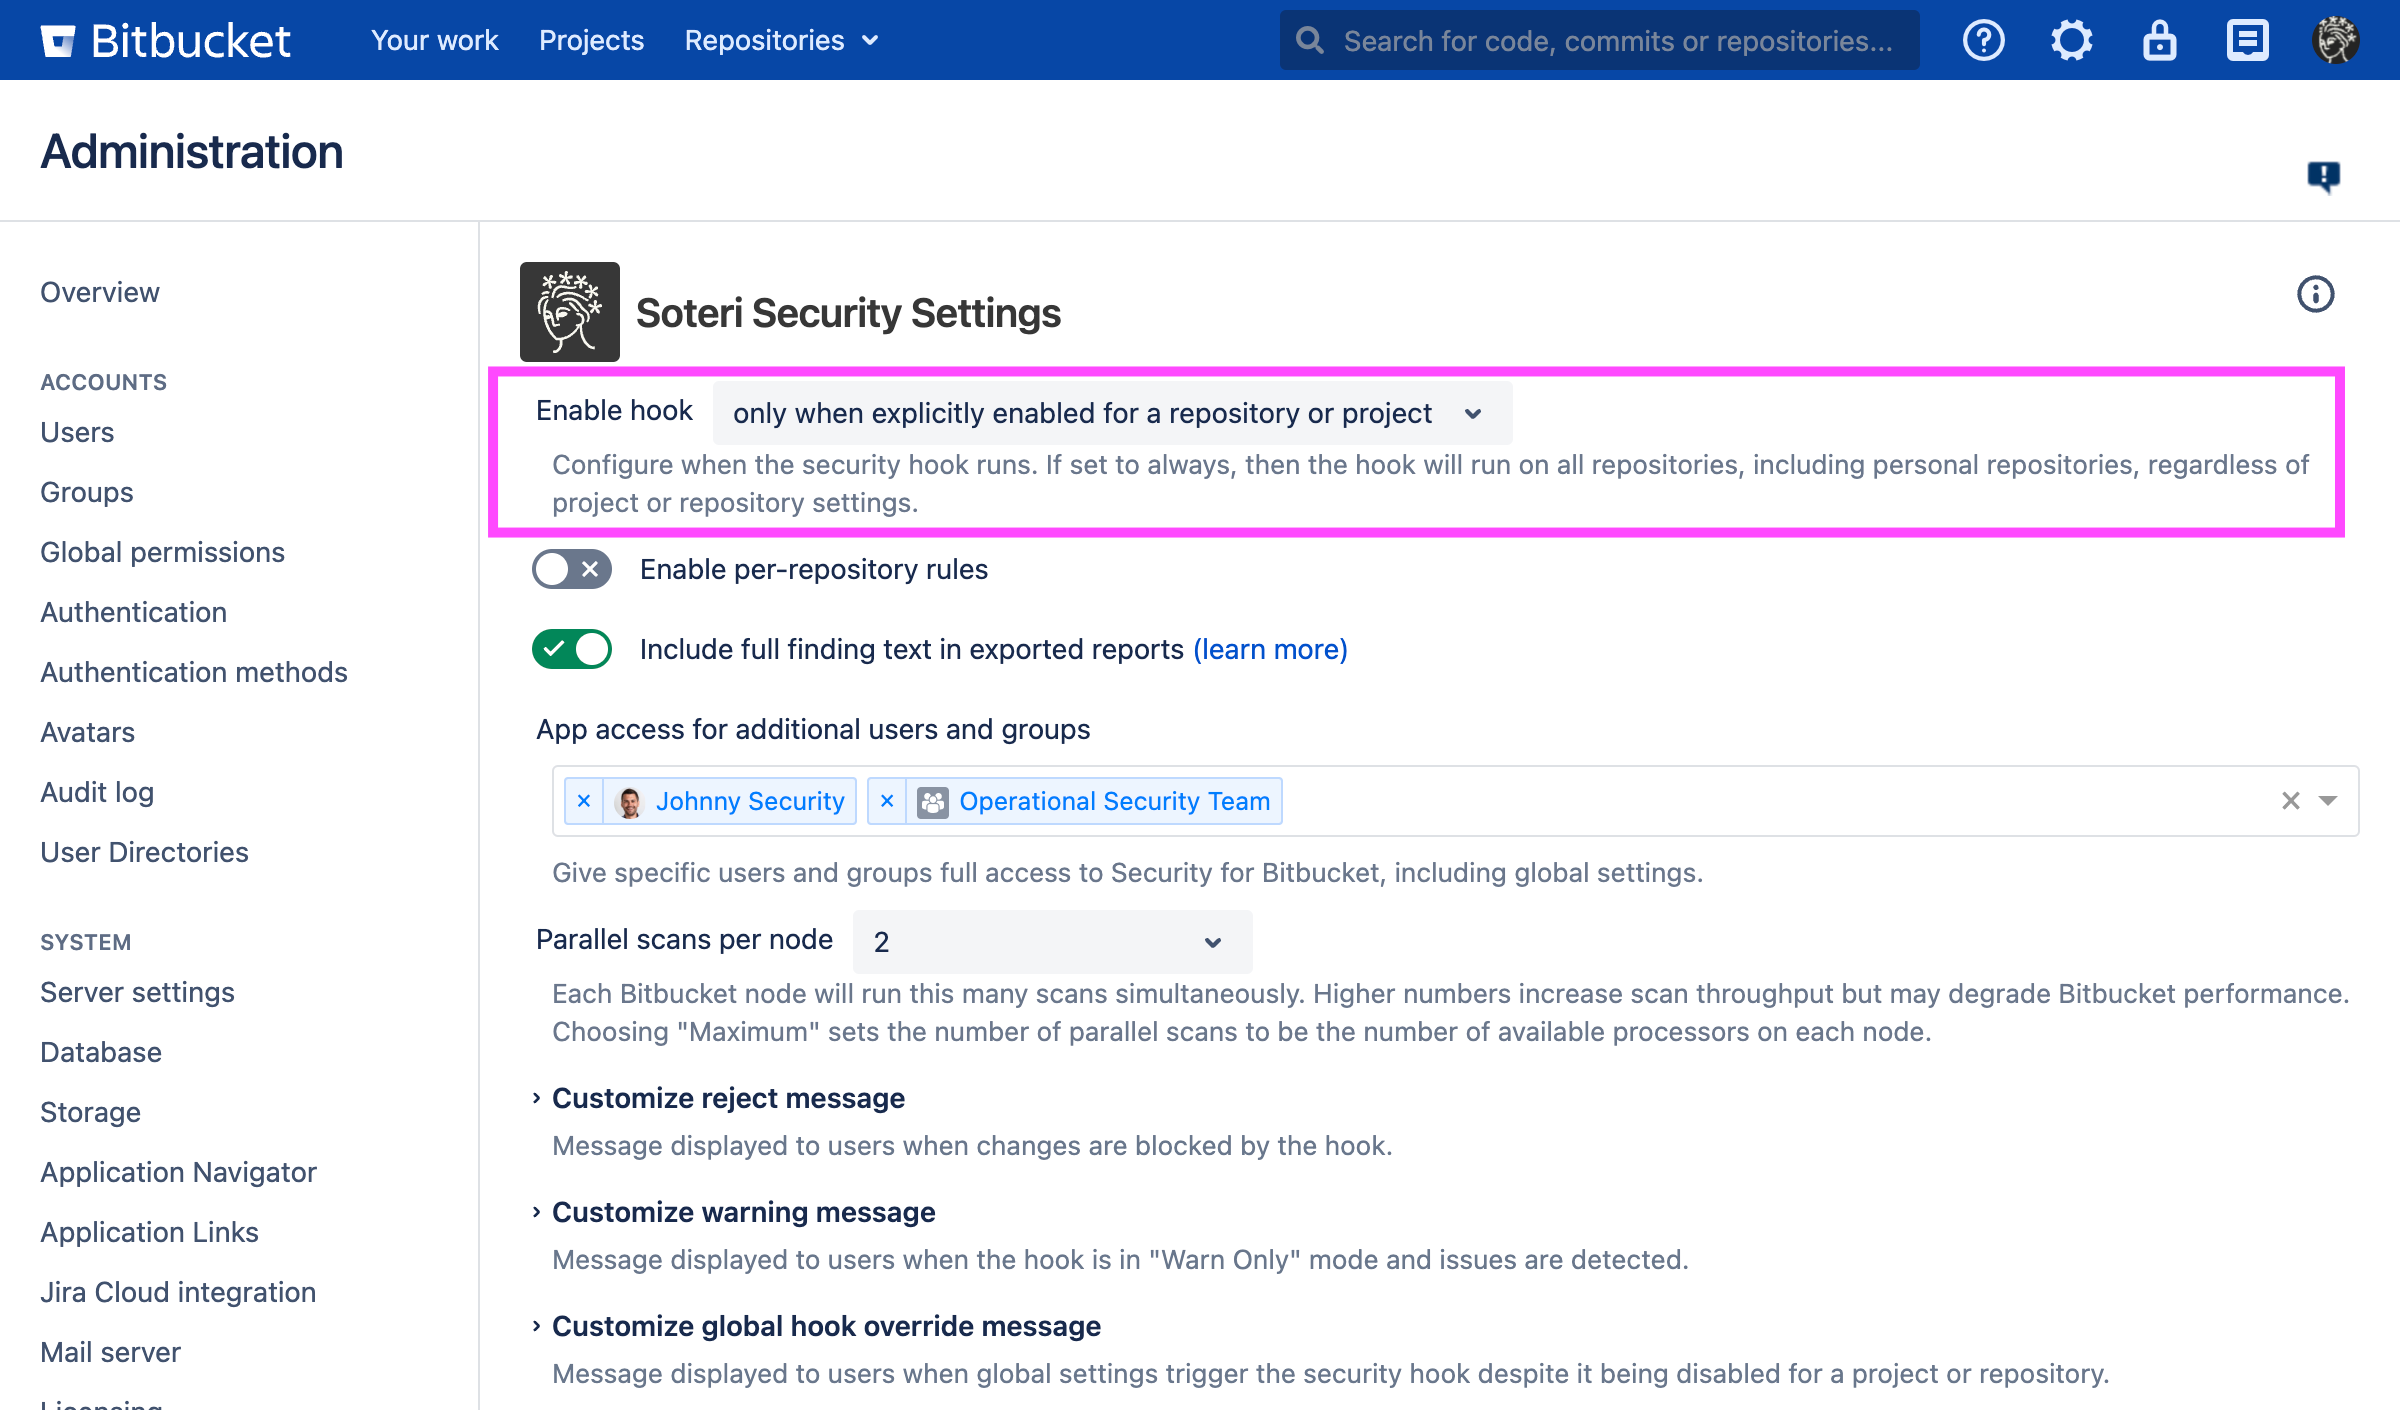The image size is (2400, 1410).
Task: Remove Operational Security Team chip
Action: [887, 801]
